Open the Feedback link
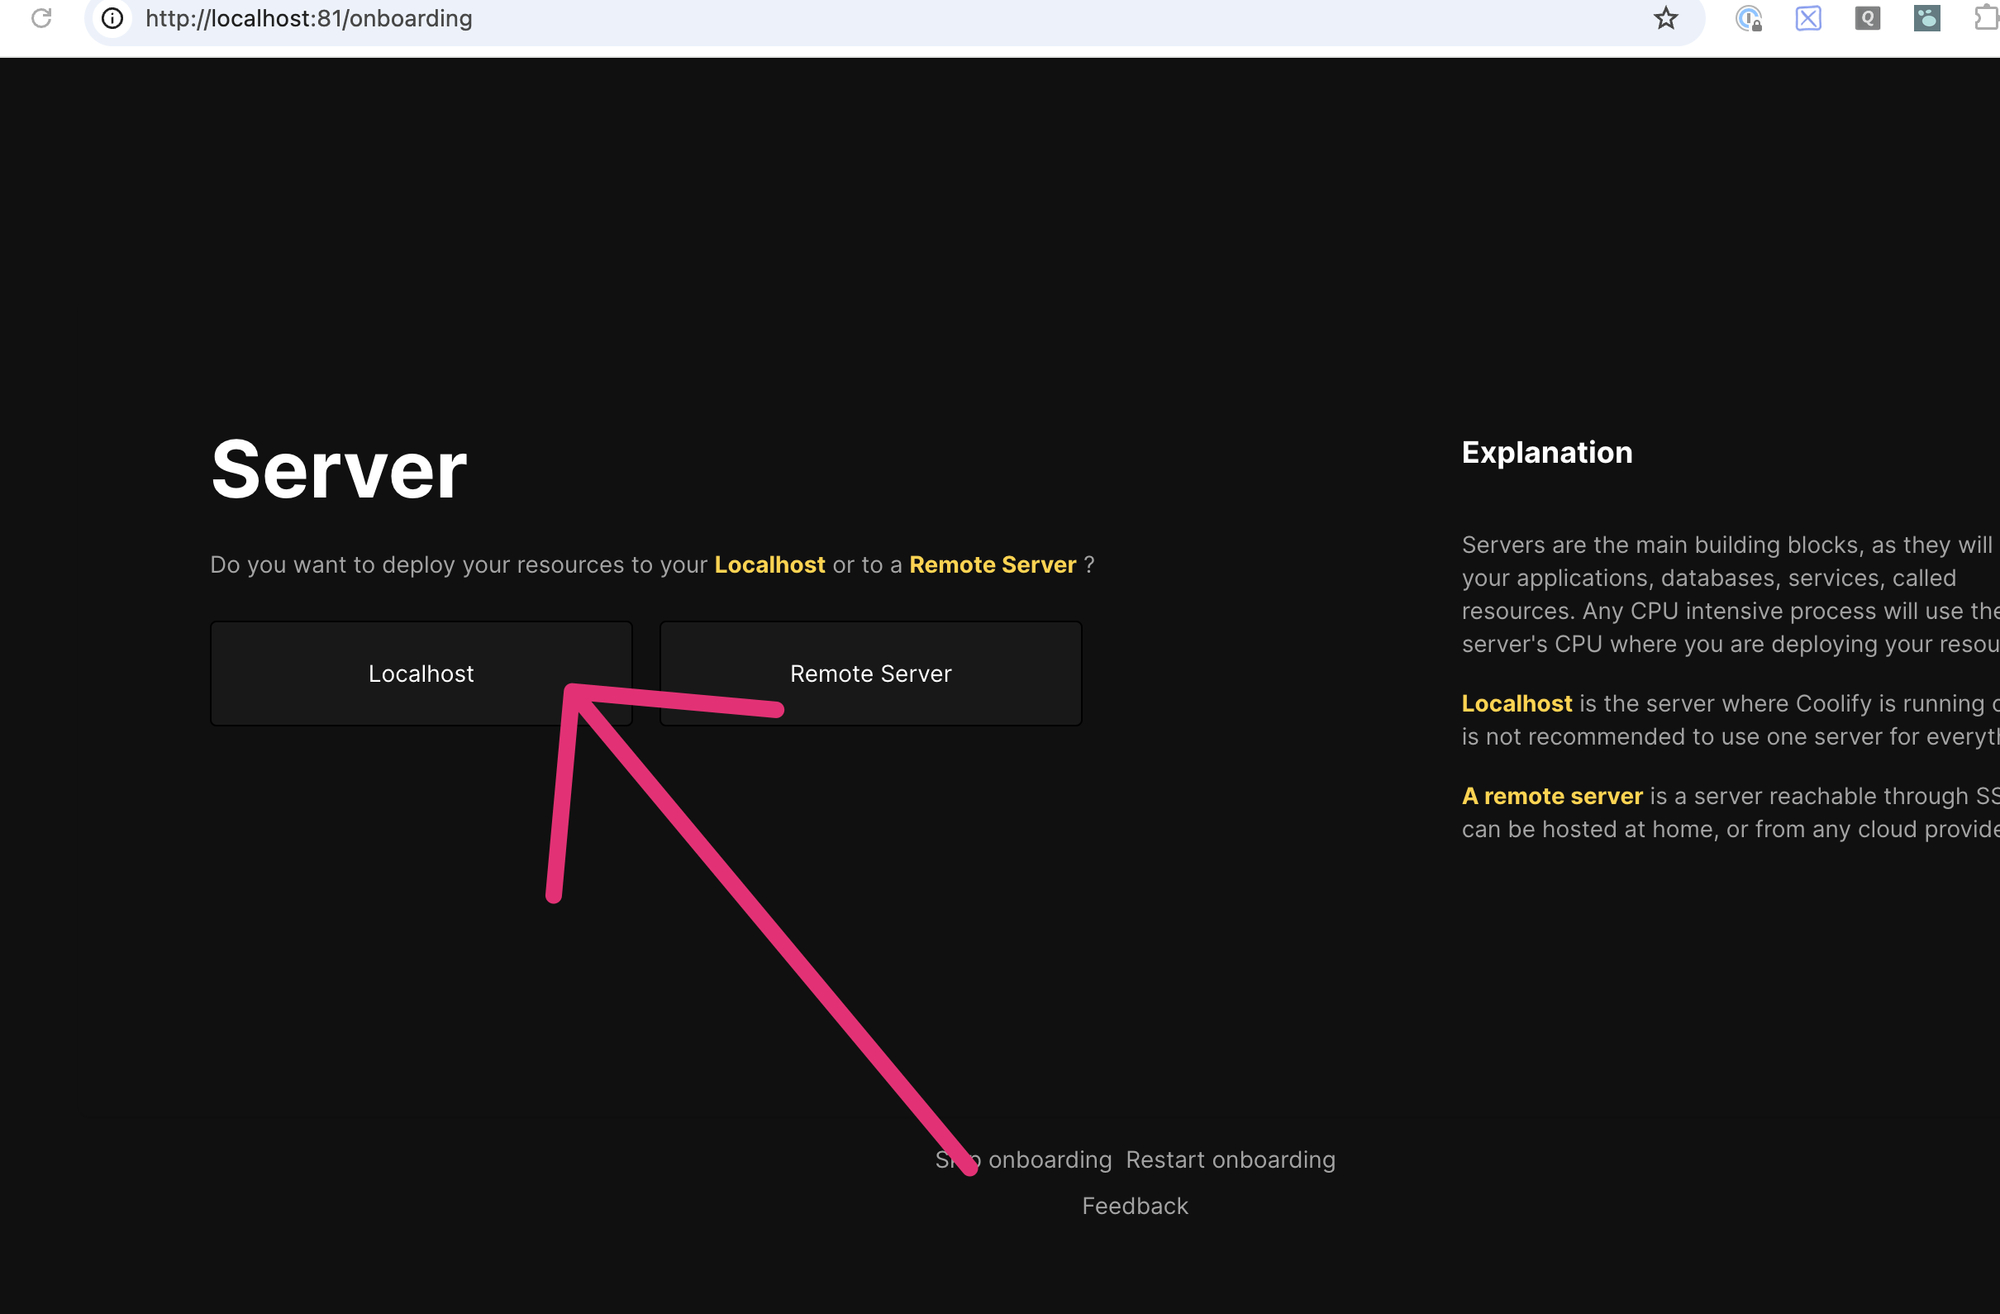The image size is (2000, 1314). click(1135, 1206)
